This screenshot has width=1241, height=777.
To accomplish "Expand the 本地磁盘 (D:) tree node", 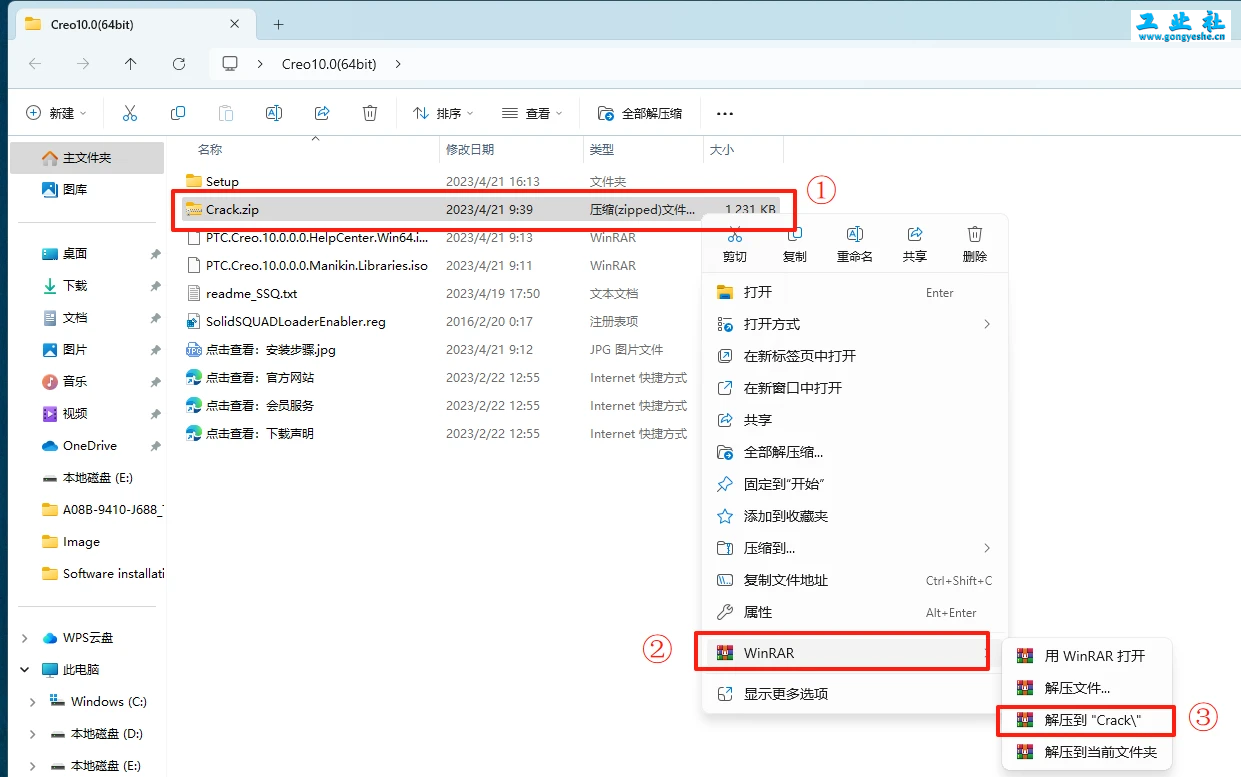I will tap(33, 734).
